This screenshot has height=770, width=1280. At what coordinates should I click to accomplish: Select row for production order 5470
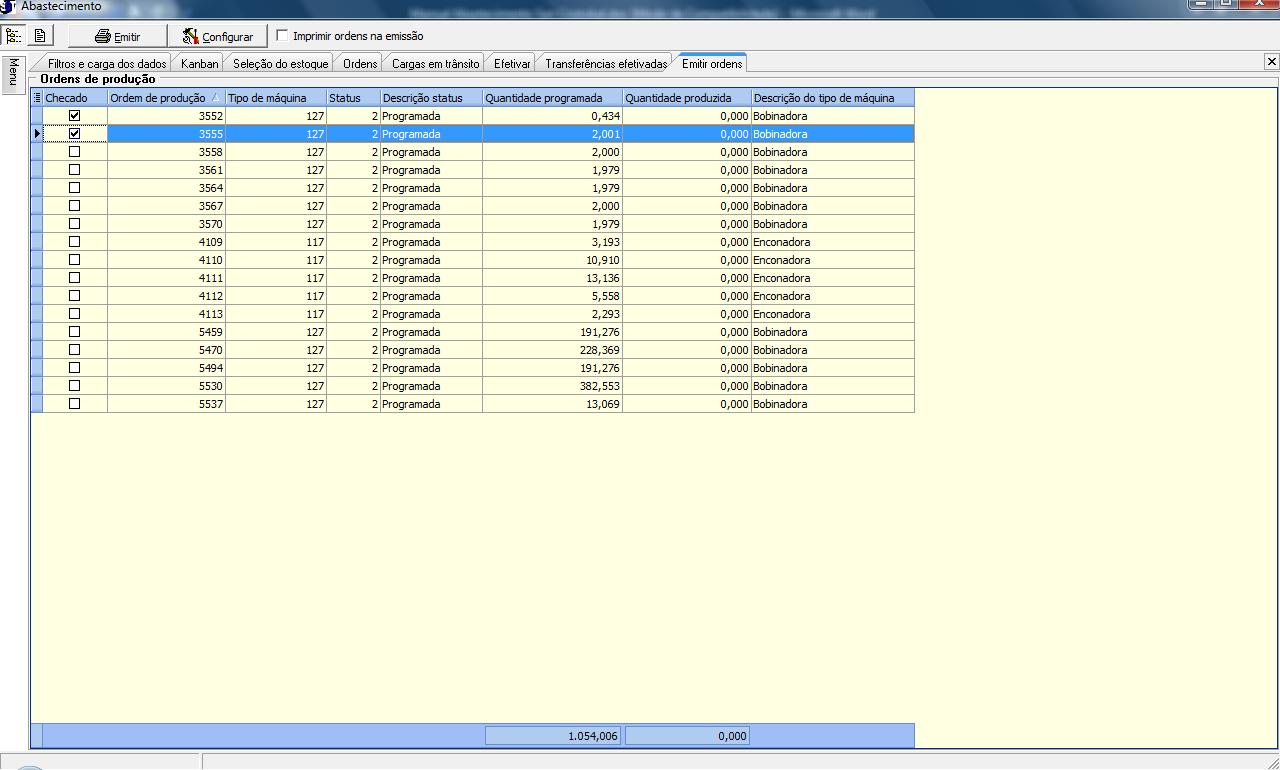point(166,350)
